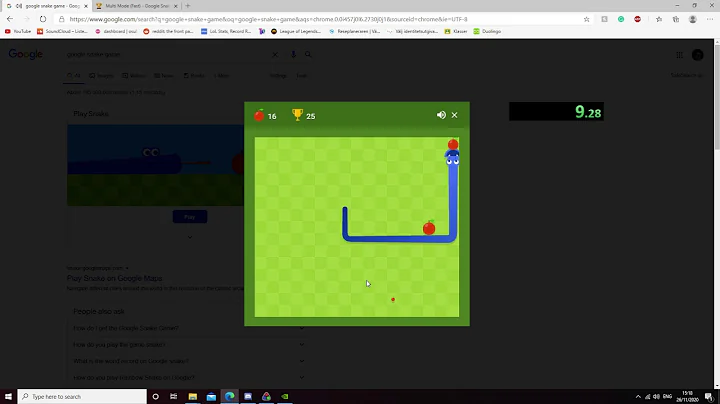Open Reiseplanleggeren bookmark
Image resolution: width=720 pixels, height=404 pixels.
tap(354, 31)
